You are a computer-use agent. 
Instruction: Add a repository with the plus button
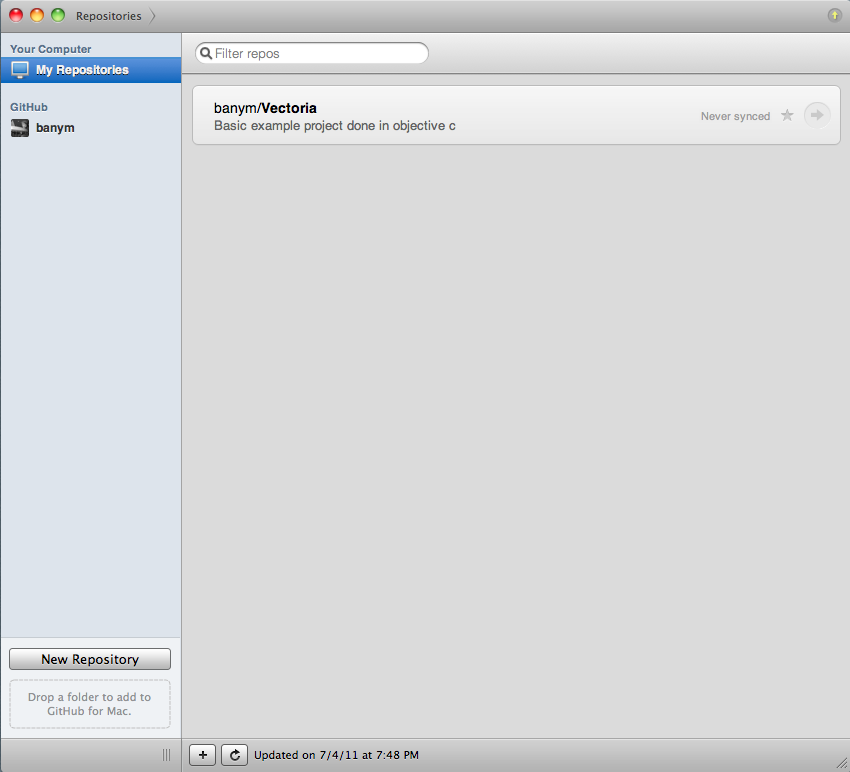click(x=203, y=755)
